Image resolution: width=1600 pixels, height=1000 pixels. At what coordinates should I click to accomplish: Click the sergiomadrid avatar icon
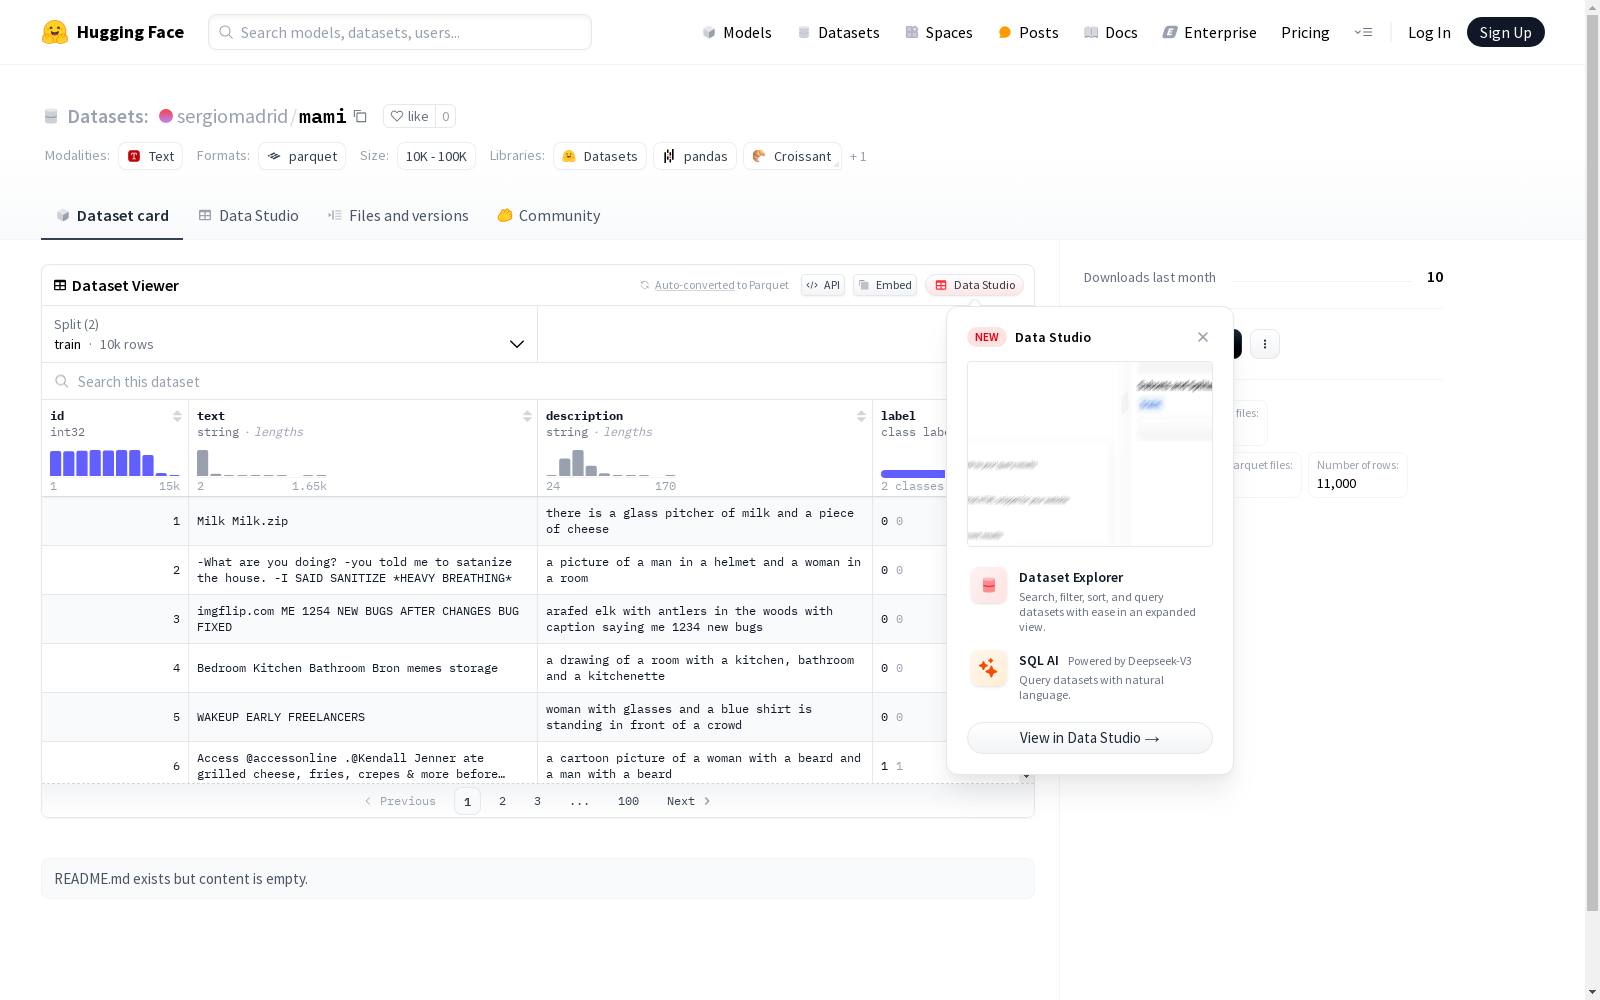(166, 116)
